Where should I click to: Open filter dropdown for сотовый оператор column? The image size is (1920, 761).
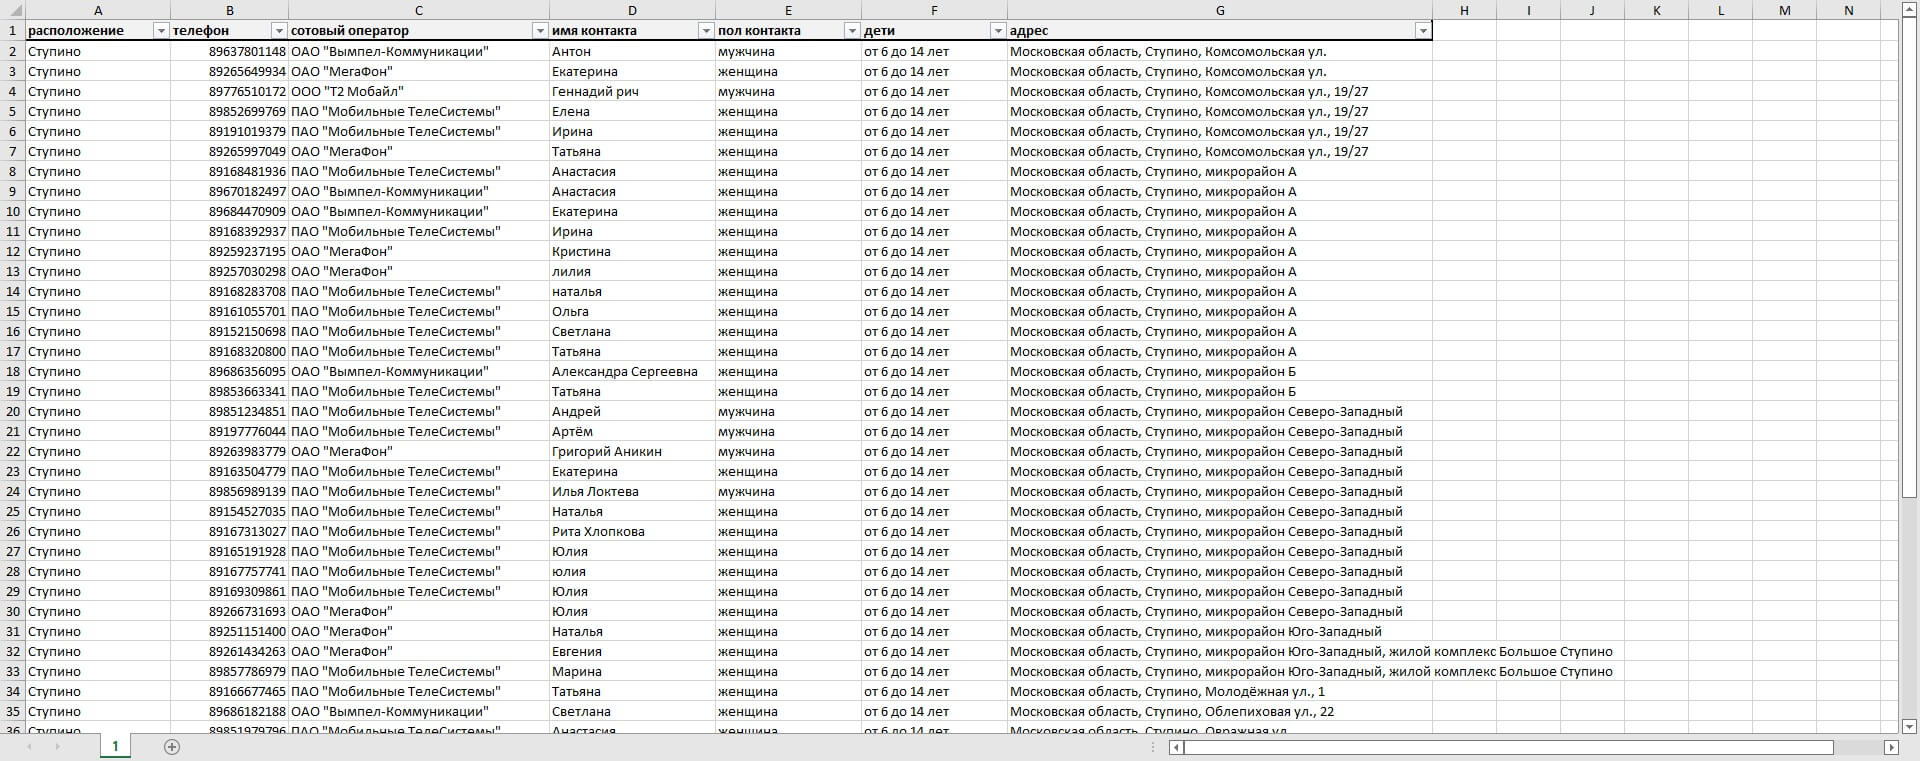click(540, 31)
